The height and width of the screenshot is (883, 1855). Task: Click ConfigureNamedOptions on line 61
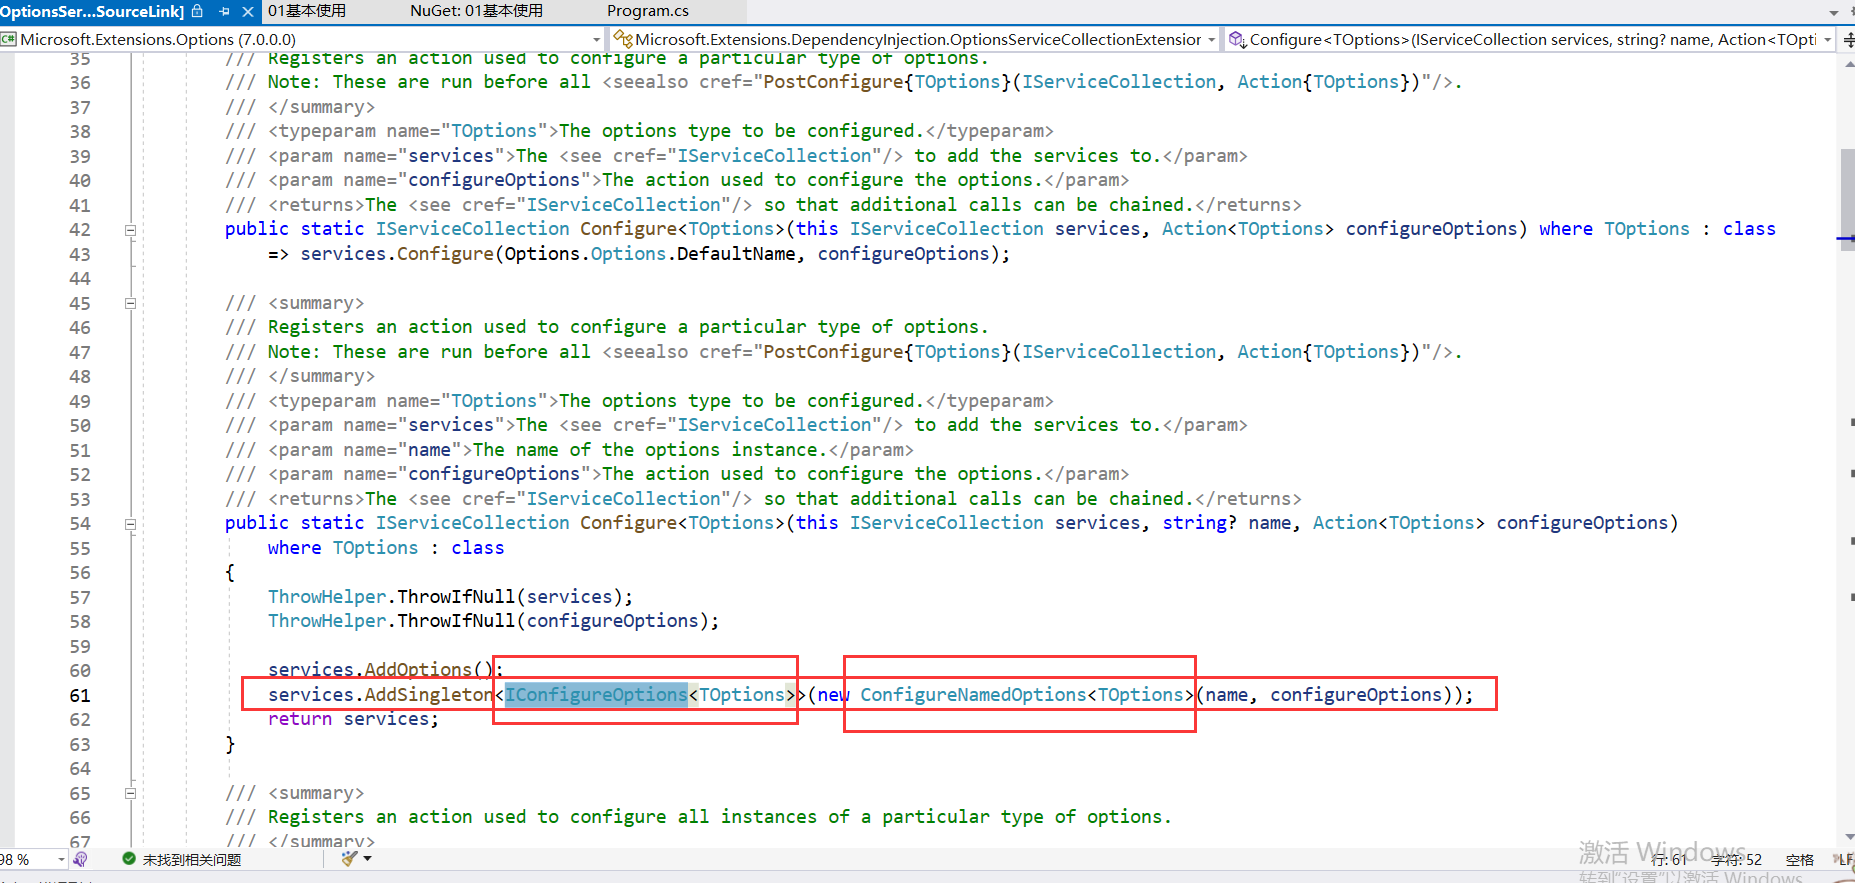973,695
